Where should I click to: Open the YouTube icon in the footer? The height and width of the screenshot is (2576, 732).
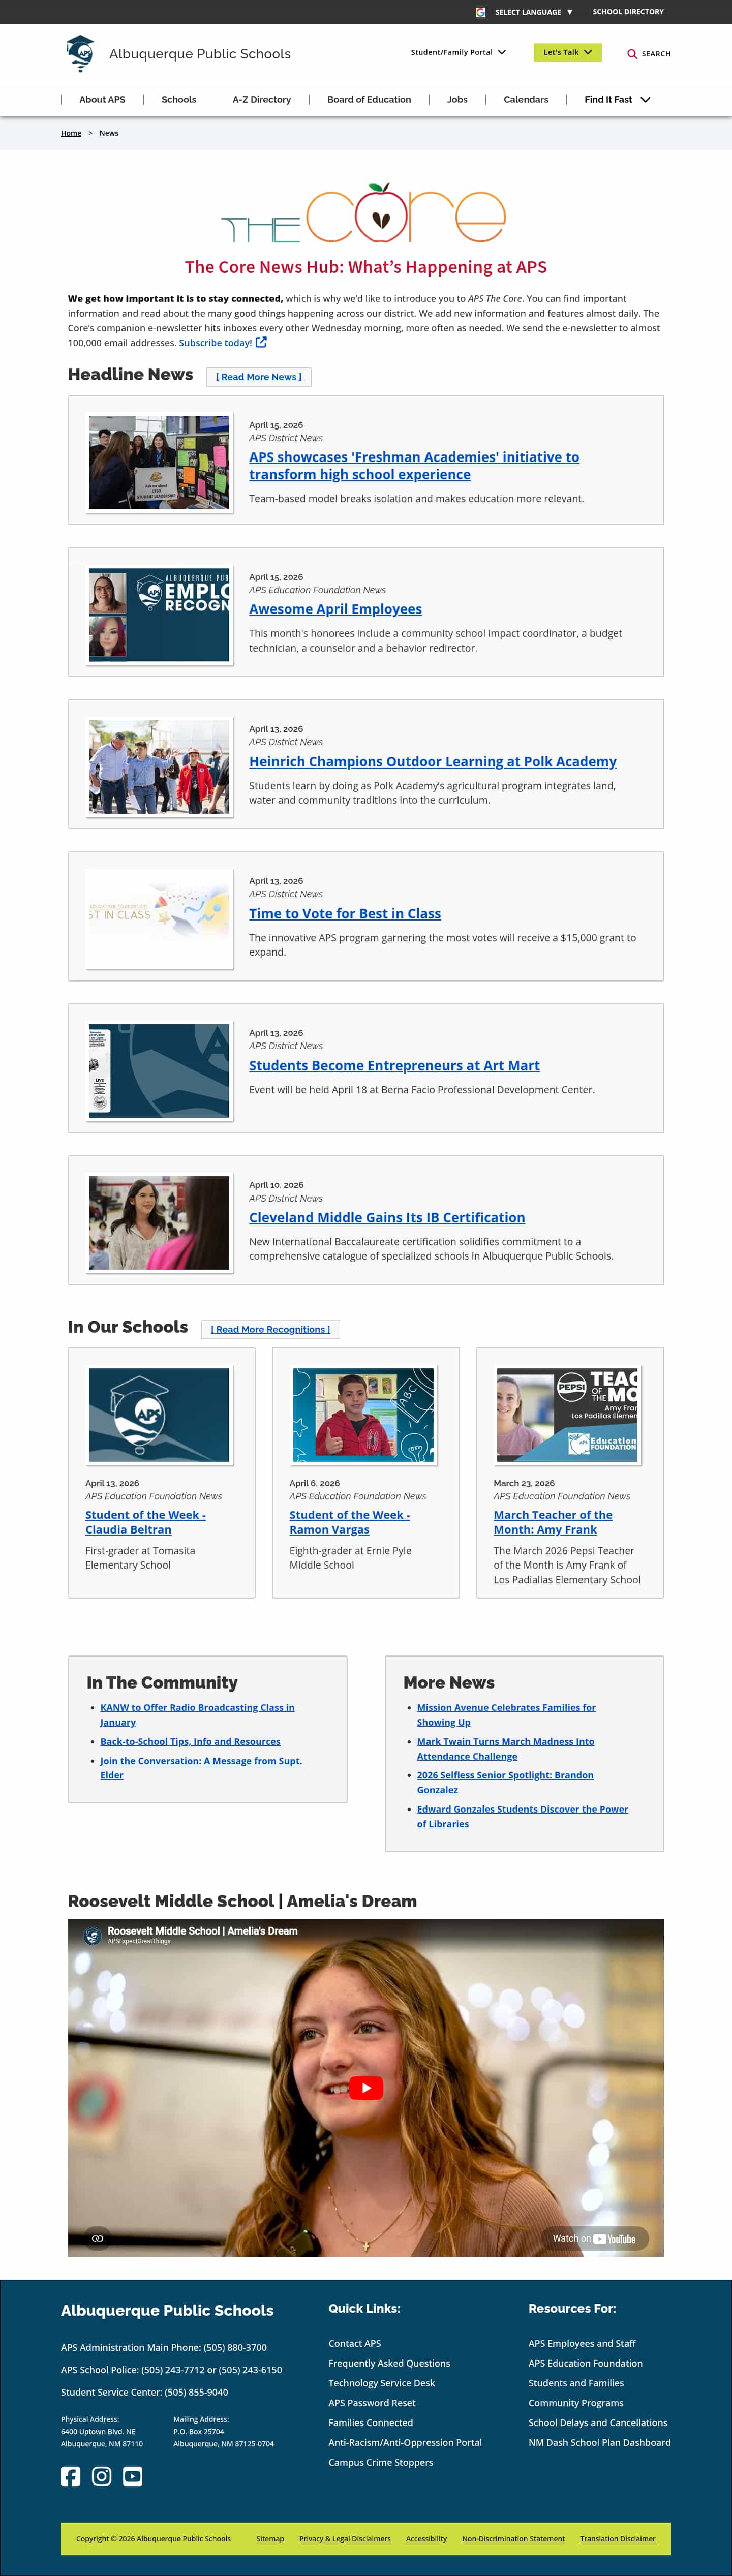132,2476
